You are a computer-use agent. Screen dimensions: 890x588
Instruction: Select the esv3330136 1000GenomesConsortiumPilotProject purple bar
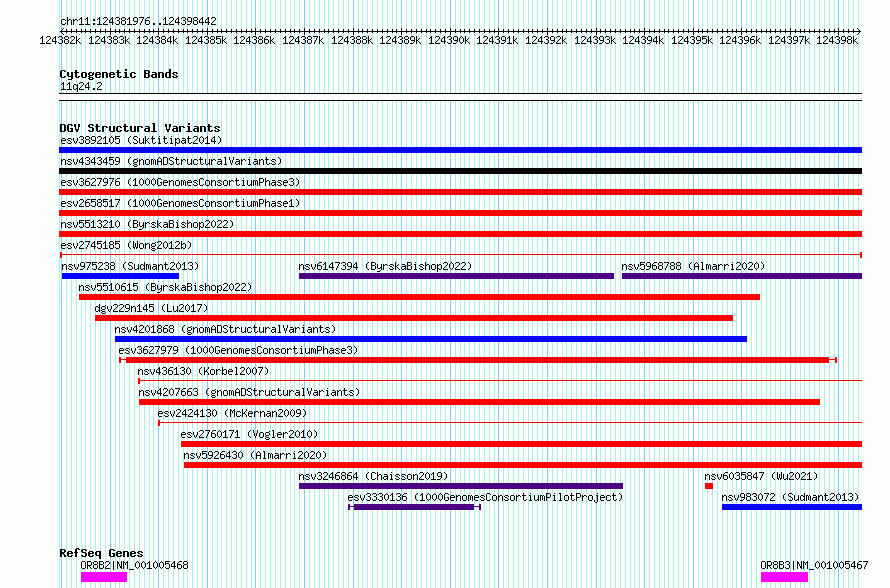[414, 507]
